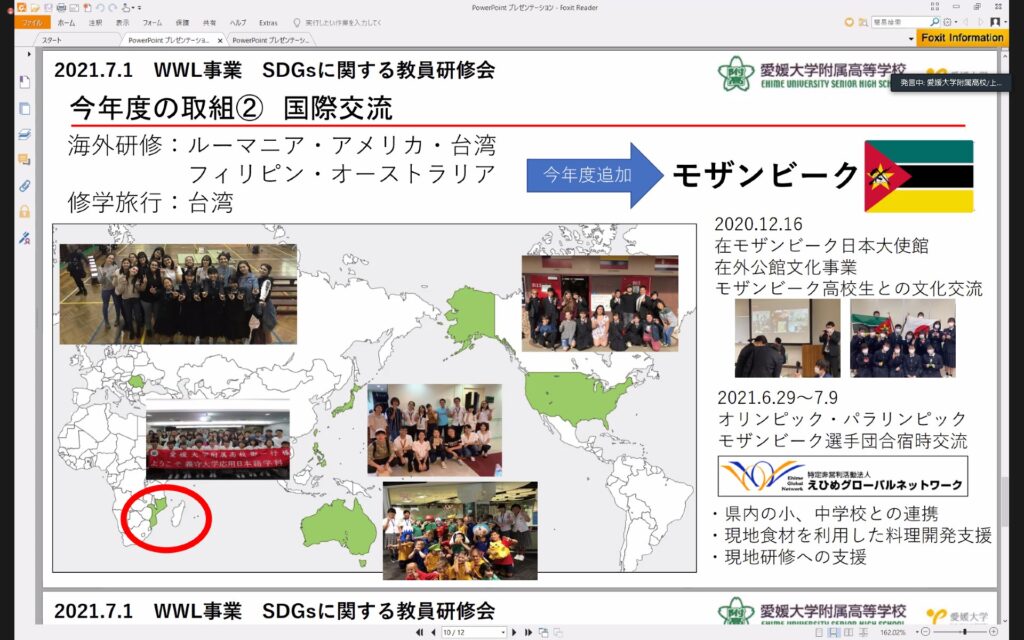Close the active PowerPoint プレゼンテーション tab
This screenshot has width=1024, height=640.
[x=220, y=40]
